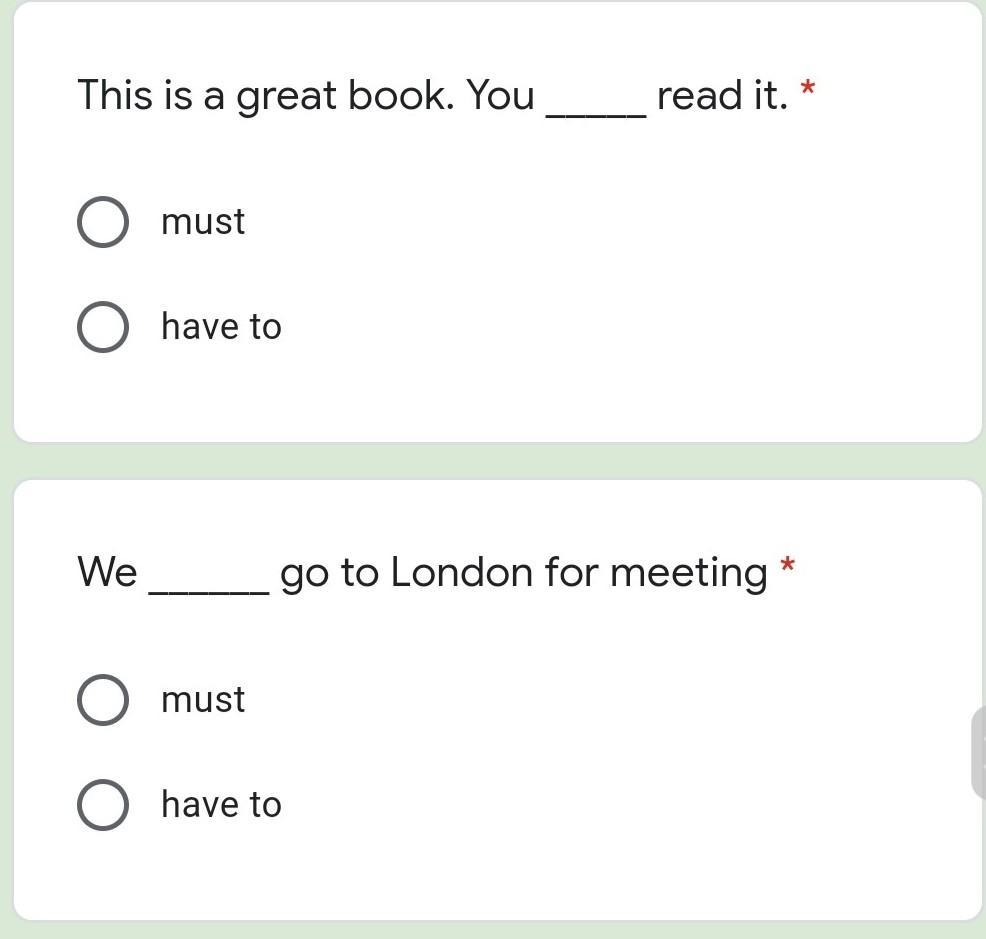The height and width of the screenshot is (939, 986).
Task: Click the red asterisk after 'read it.'
Action: (808, 91)
